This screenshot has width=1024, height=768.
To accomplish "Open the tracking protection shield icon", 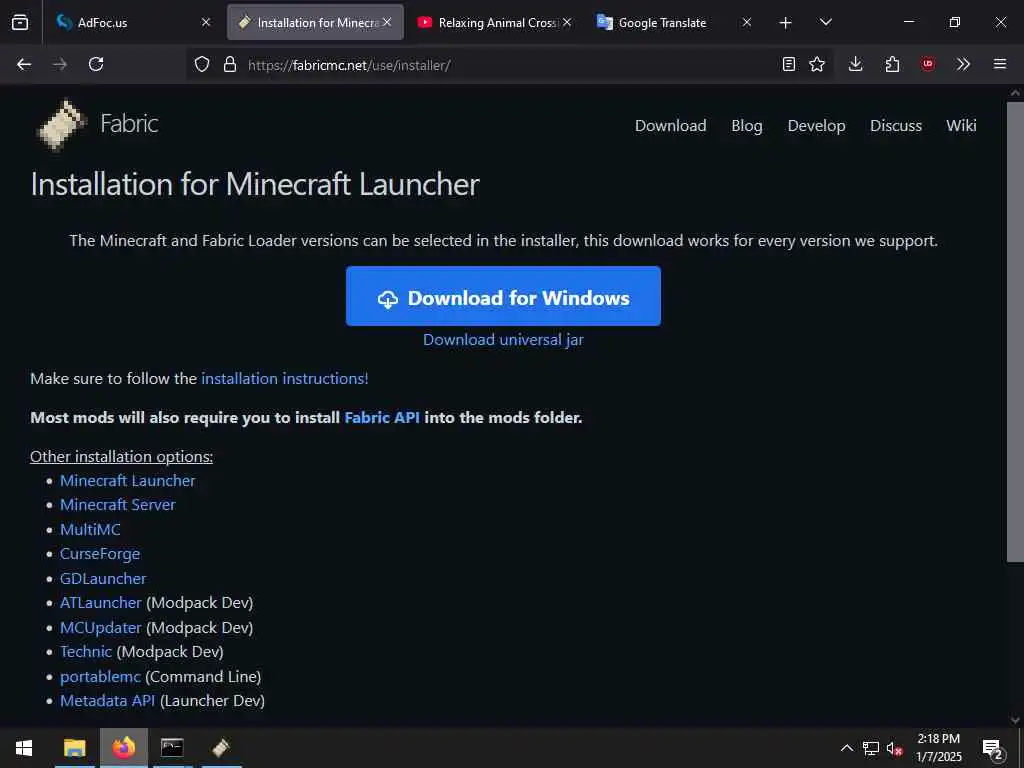I will (202, 64).
